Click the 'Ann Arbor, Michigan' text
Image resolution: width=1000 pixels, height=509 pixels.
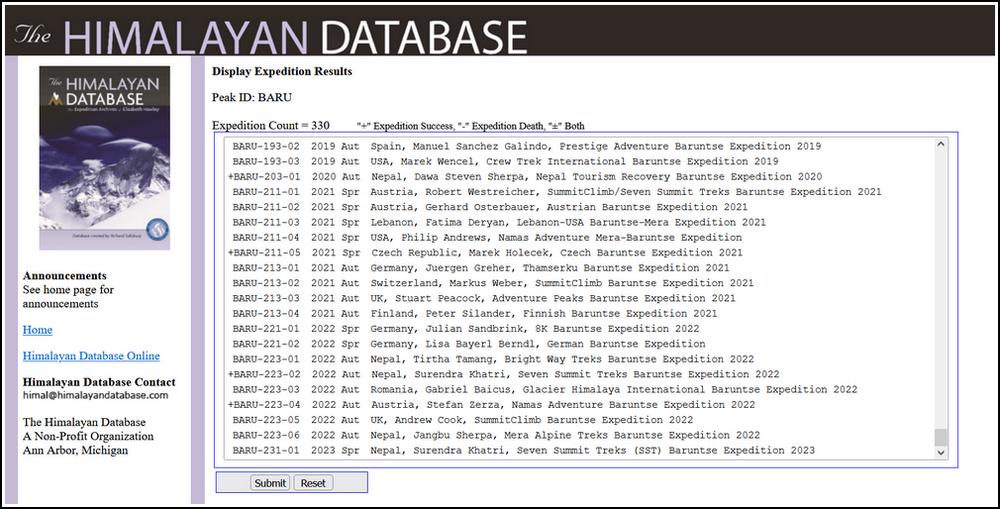75,450
